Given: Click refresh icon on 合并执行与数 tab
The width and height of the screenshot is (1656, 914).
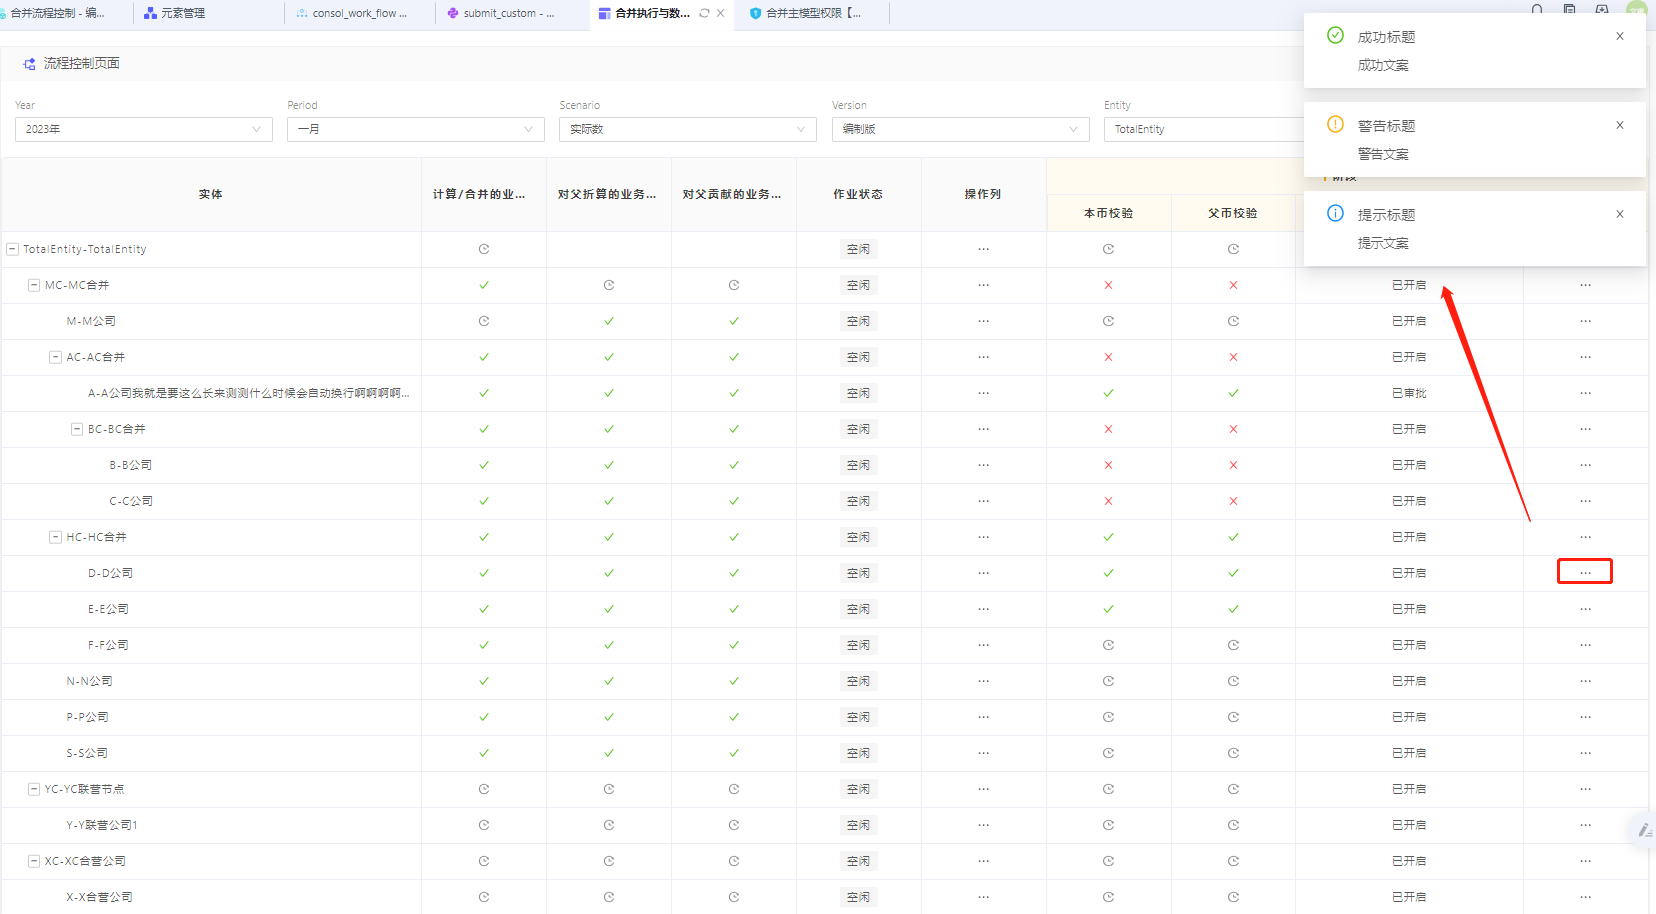Looking at the screenshot, I should click(704, 13).
